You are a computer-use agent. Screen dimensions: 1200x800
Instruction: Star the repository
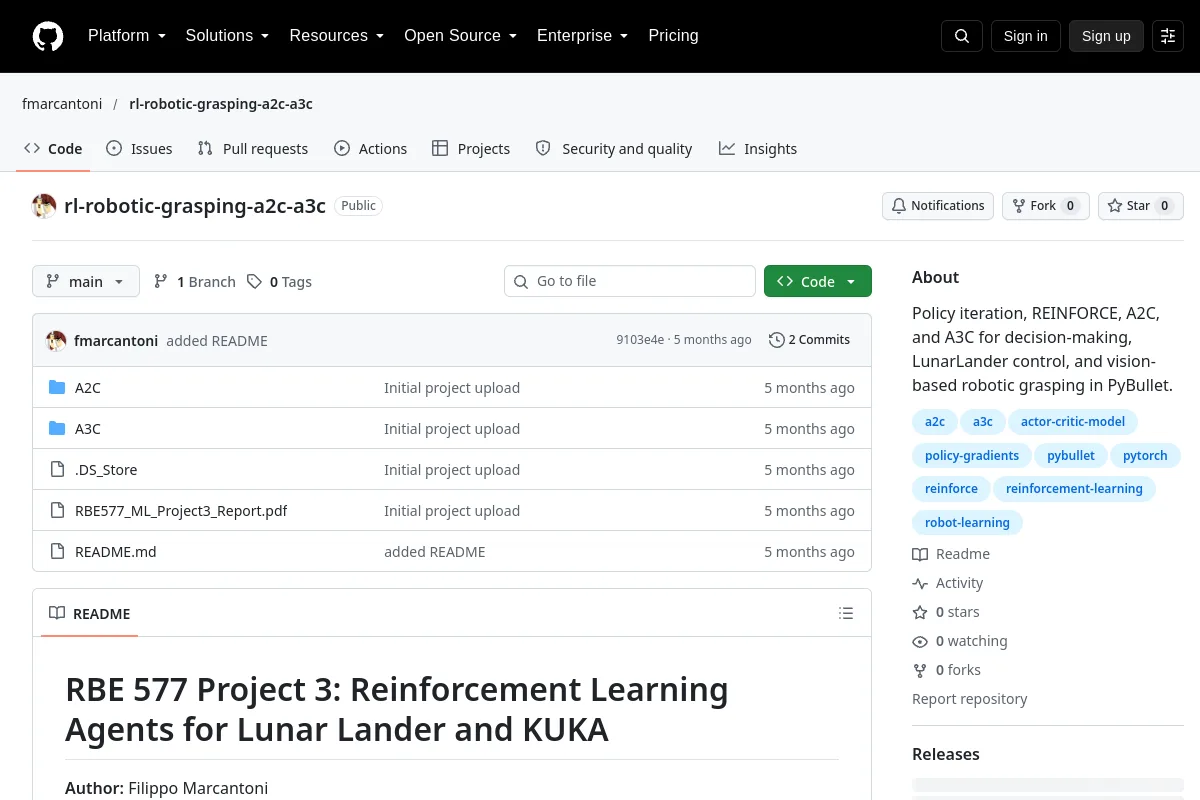pyautogui.click(x=1141, y=206)
